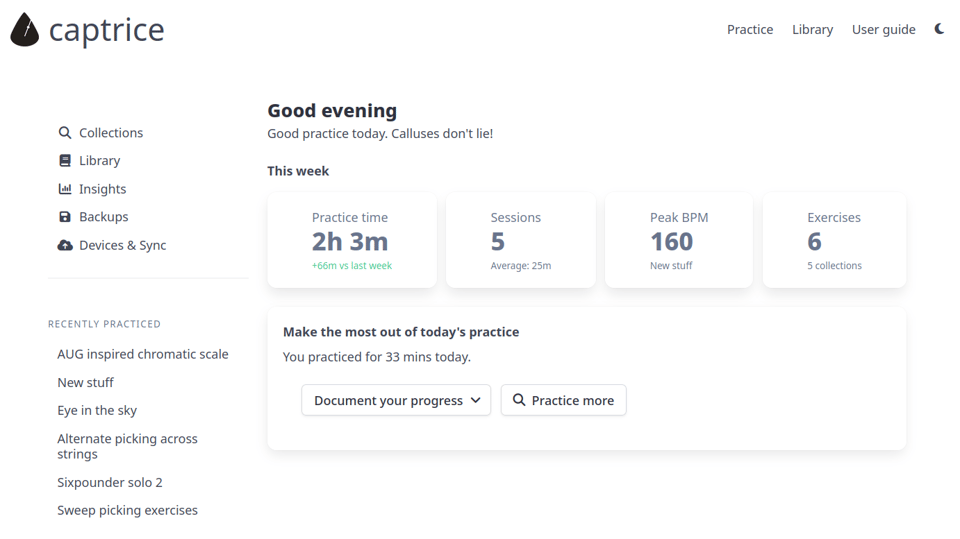The width and height of the screenshot is (960, 539).
Task: Open the Practice menu in top navigation
Action: (x=750, y=29)
